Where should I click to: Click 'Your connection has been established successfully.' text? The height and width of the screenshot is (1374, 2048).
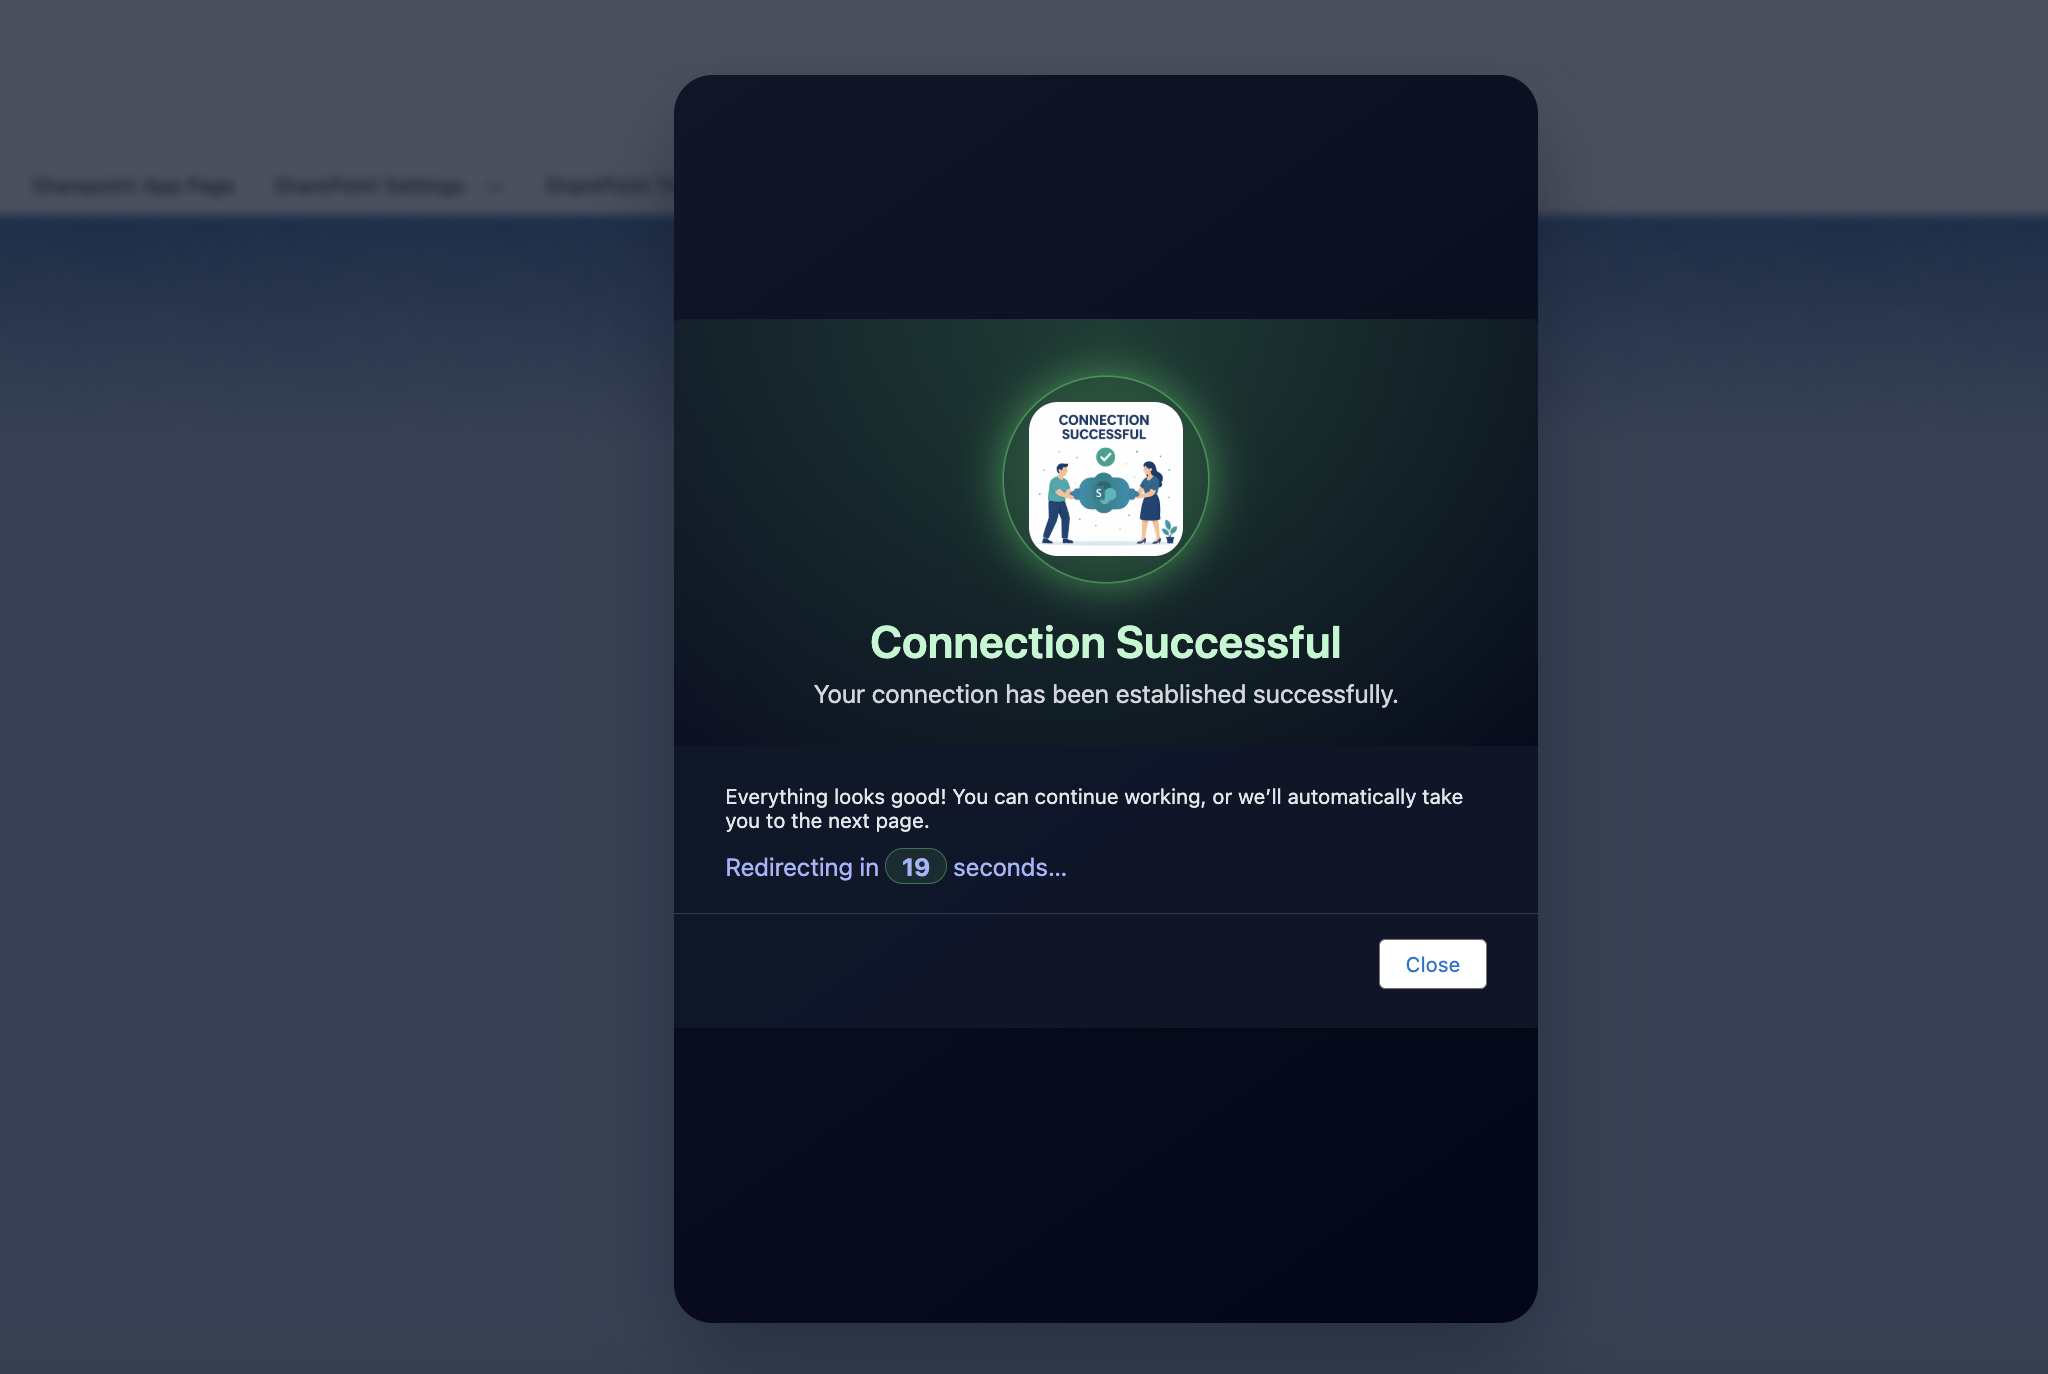point(1105,694)
